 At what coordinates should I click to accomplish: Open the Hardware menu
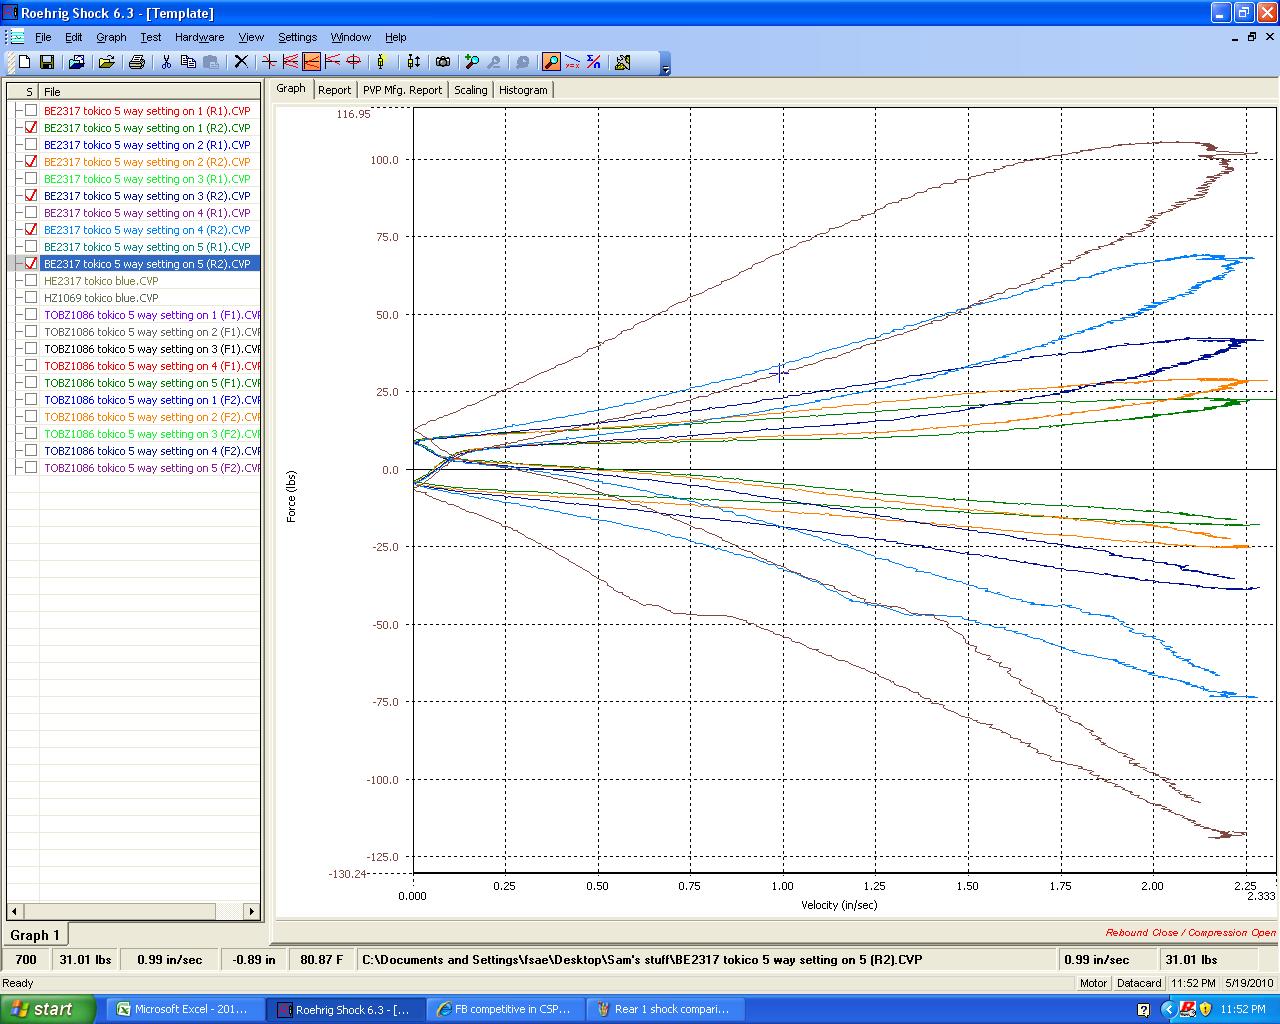(199, 37)
